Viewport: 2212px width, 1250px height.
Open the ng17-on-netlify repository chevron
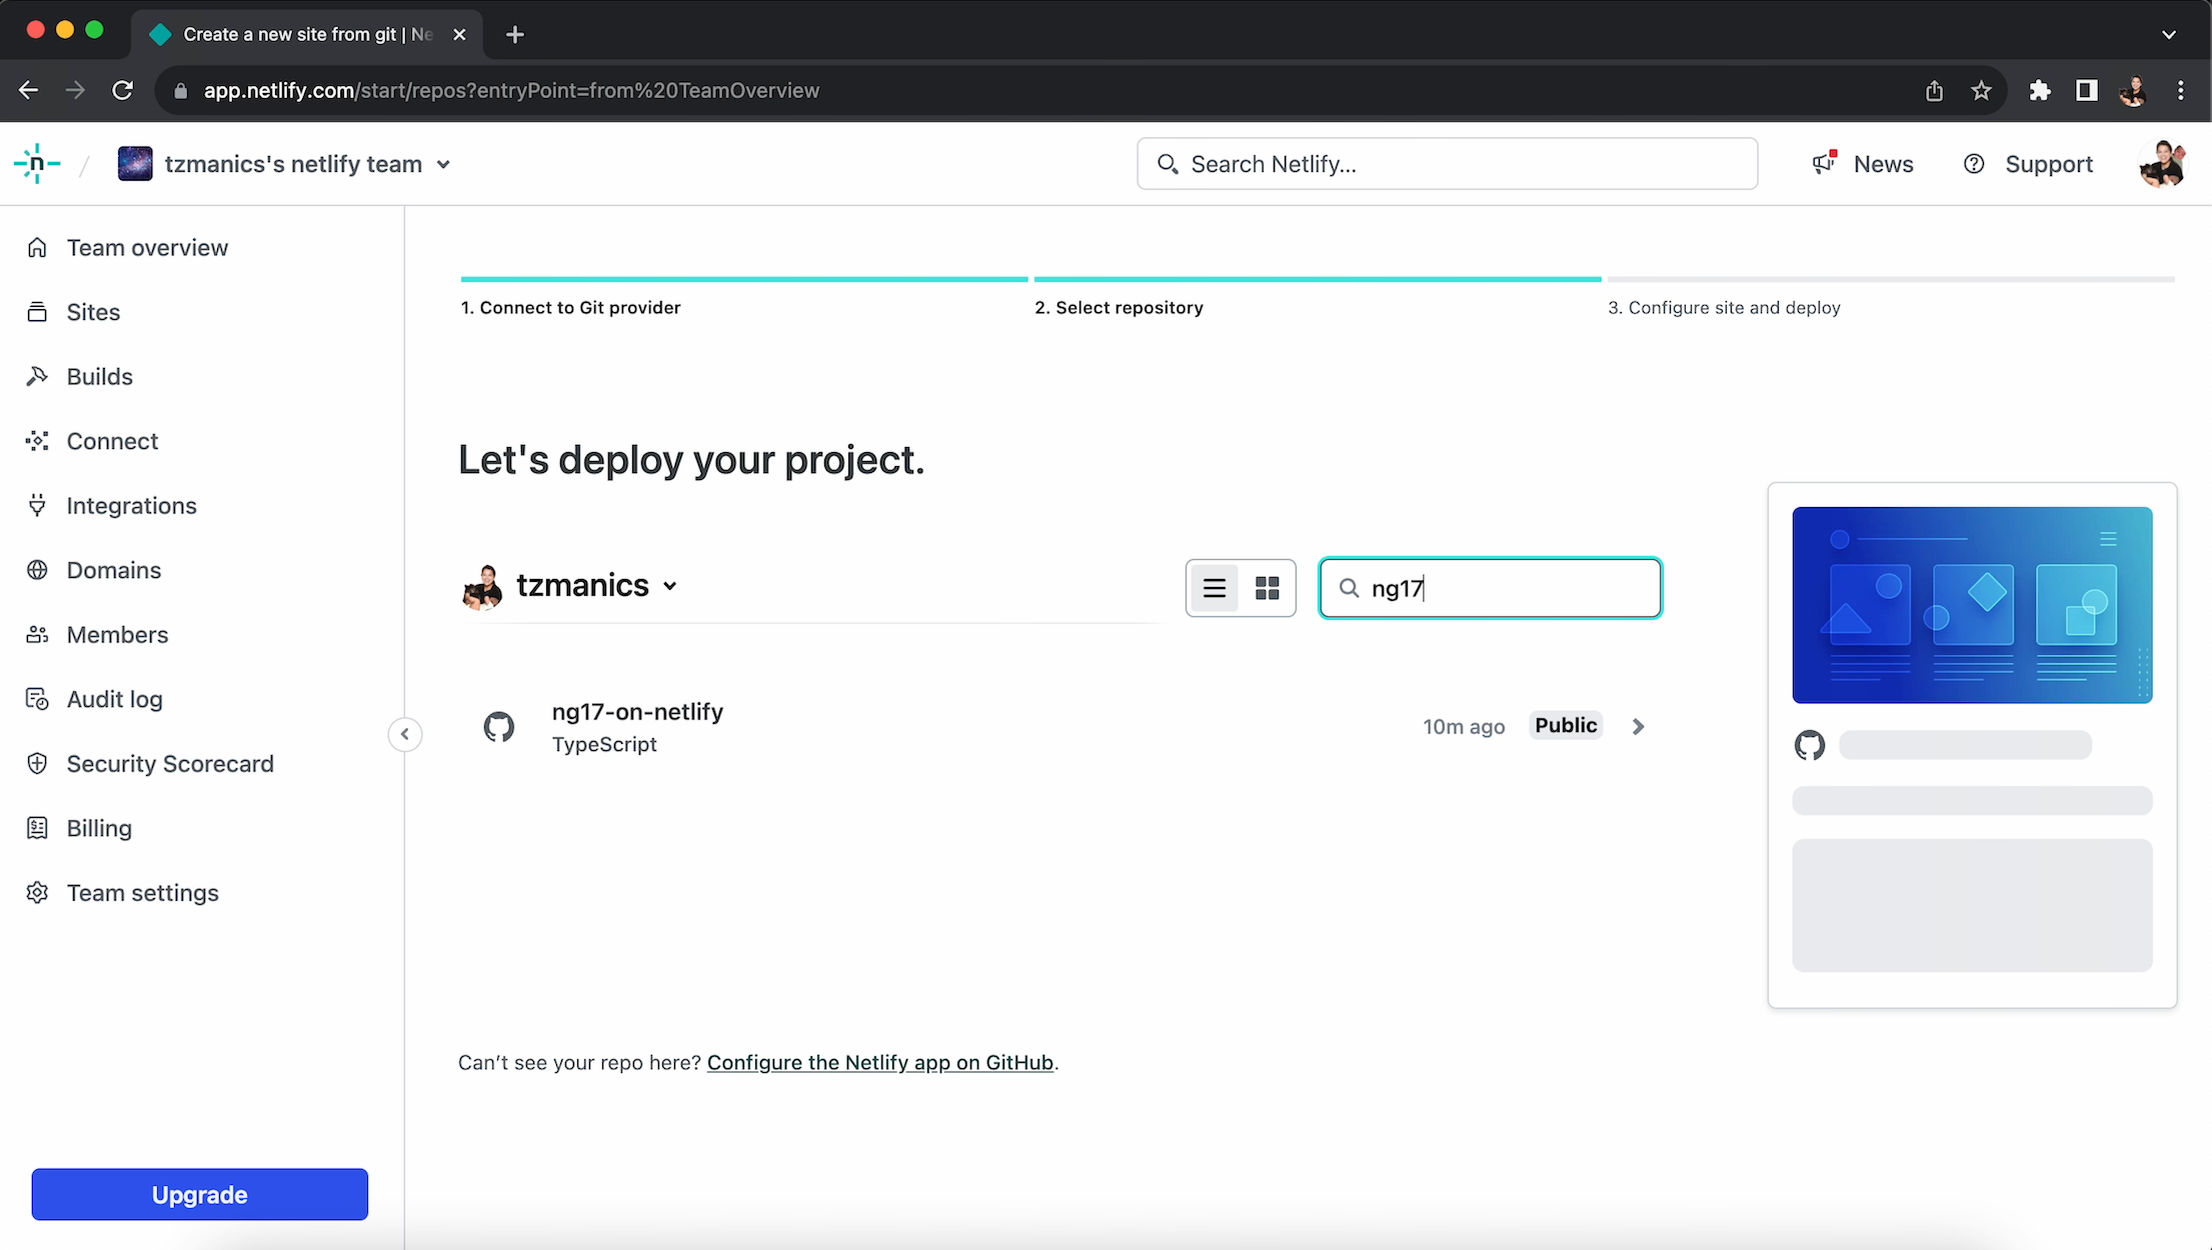click(x=1638, y=727)
